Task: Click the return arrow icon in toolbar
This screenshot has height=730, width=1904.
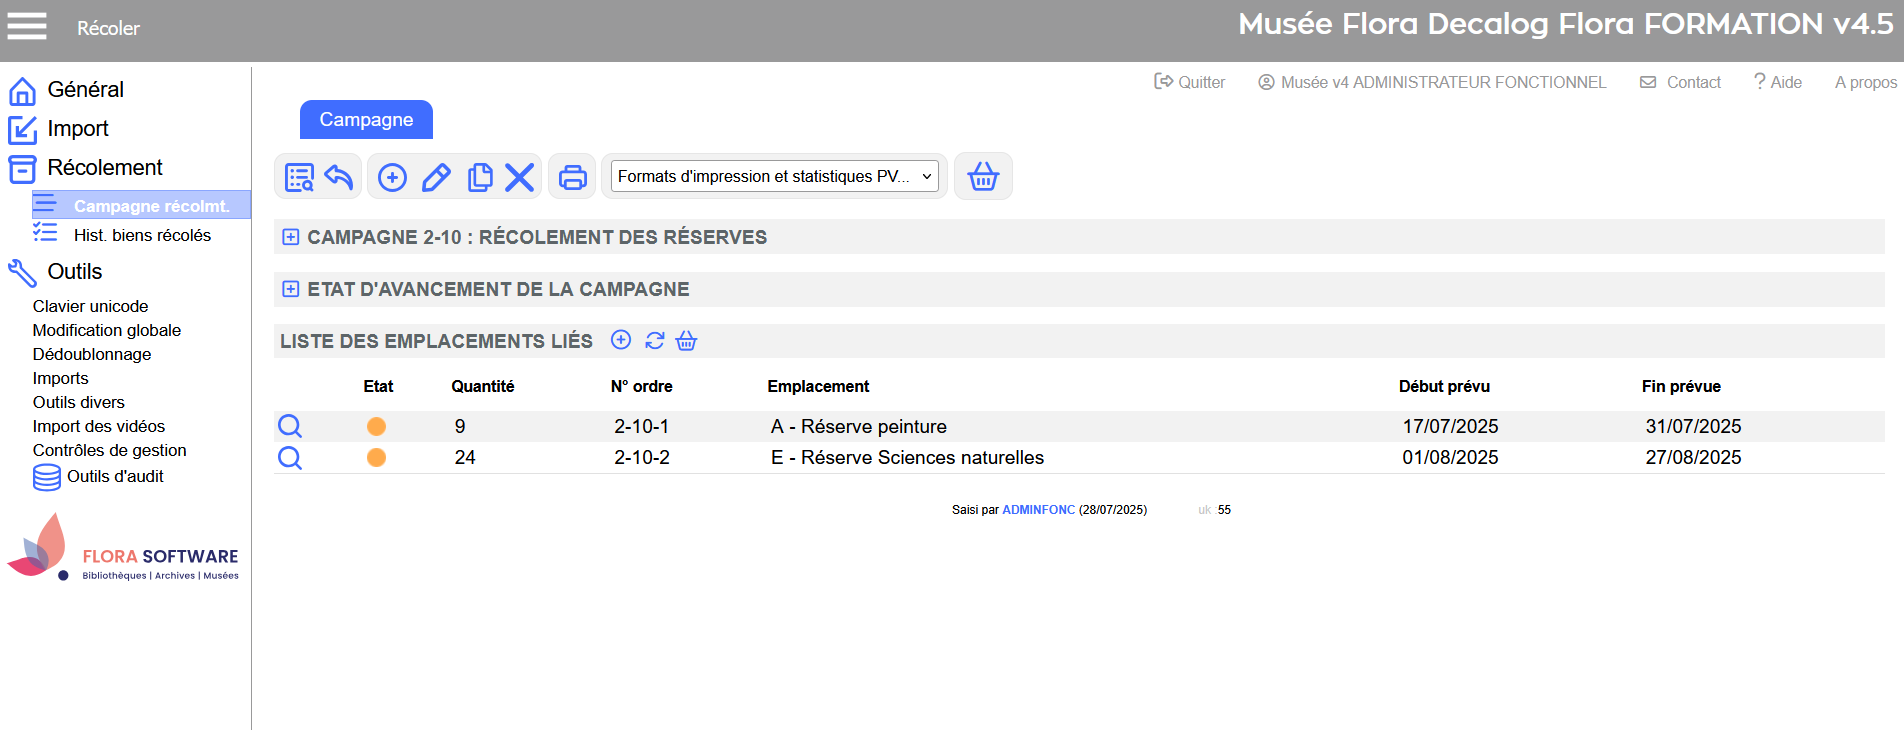Action: click(339, 177)
